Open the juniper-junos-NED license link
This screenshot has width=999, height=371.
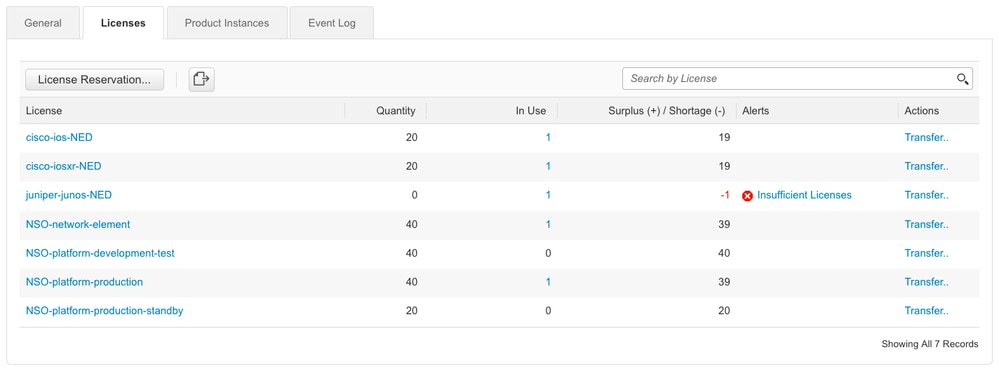[68, 195]
